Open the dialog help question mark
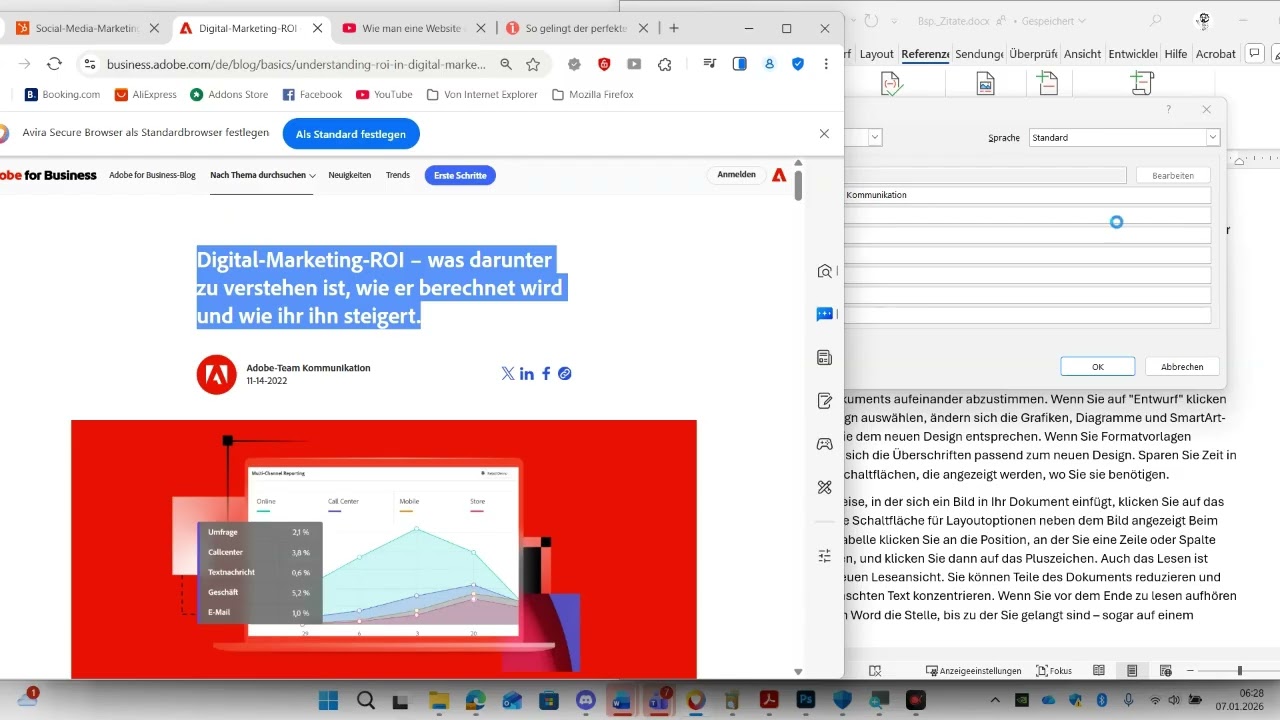The width and height of the screenshot is (1280, 720). 1169,109
